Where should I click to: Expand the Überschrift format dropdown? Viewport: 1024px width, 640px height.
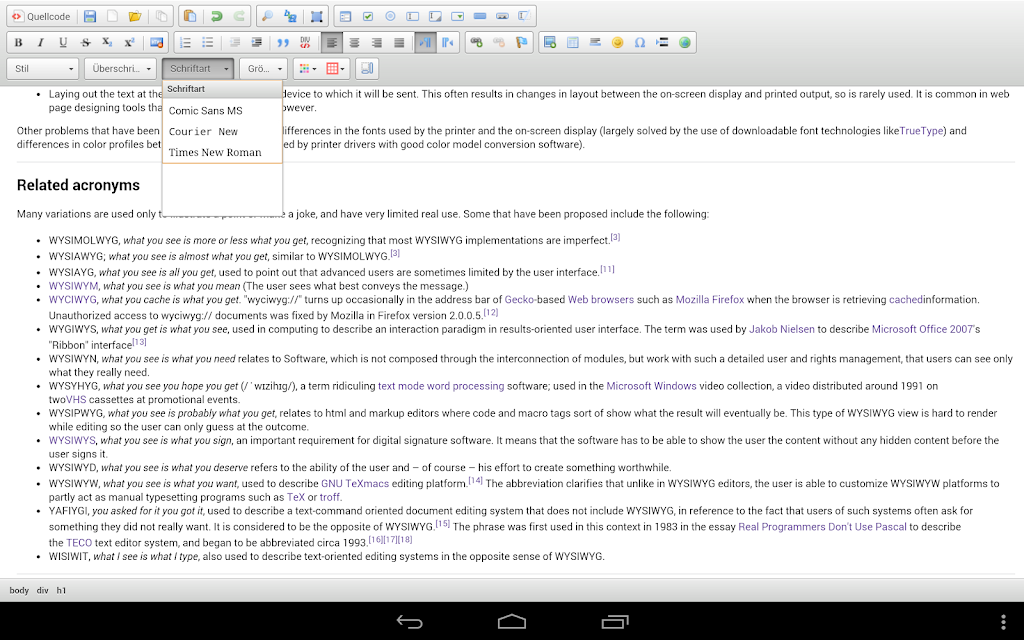(x=120, y=69)
